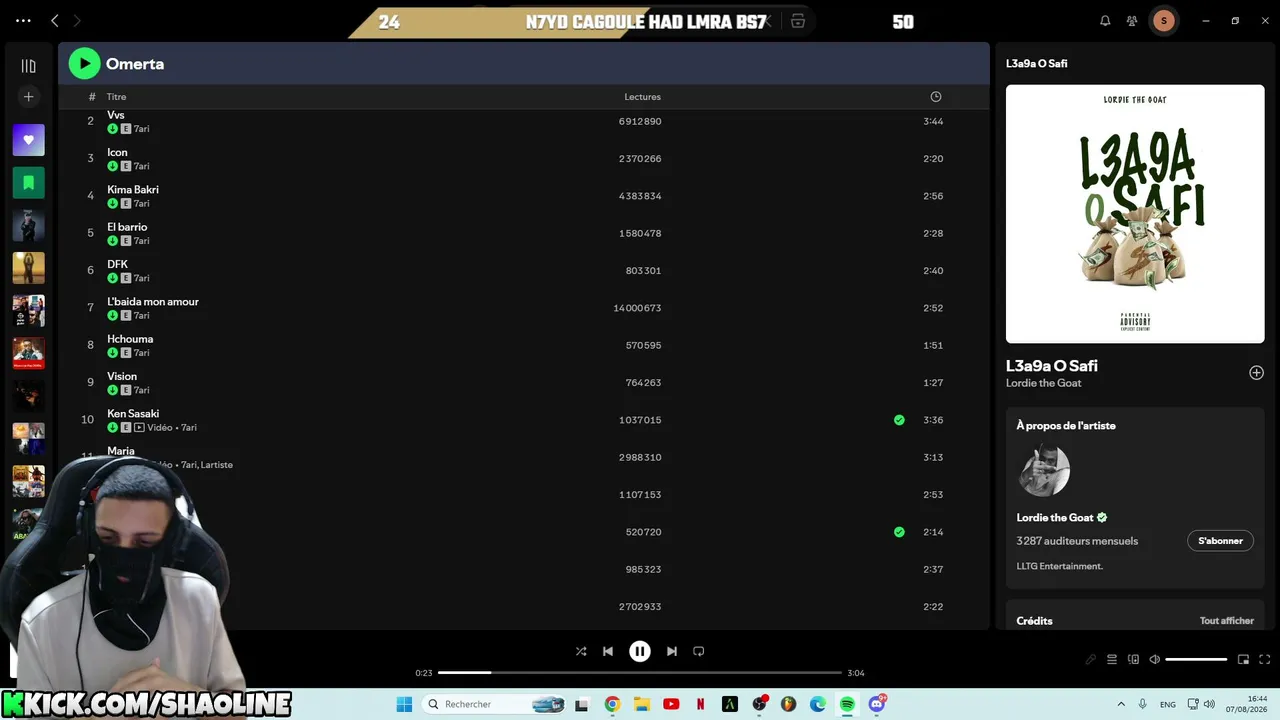Image resolution: width=1280 pixels, height=720 pixels.
Task: Open the play queue
Action: click(1112, 660)
